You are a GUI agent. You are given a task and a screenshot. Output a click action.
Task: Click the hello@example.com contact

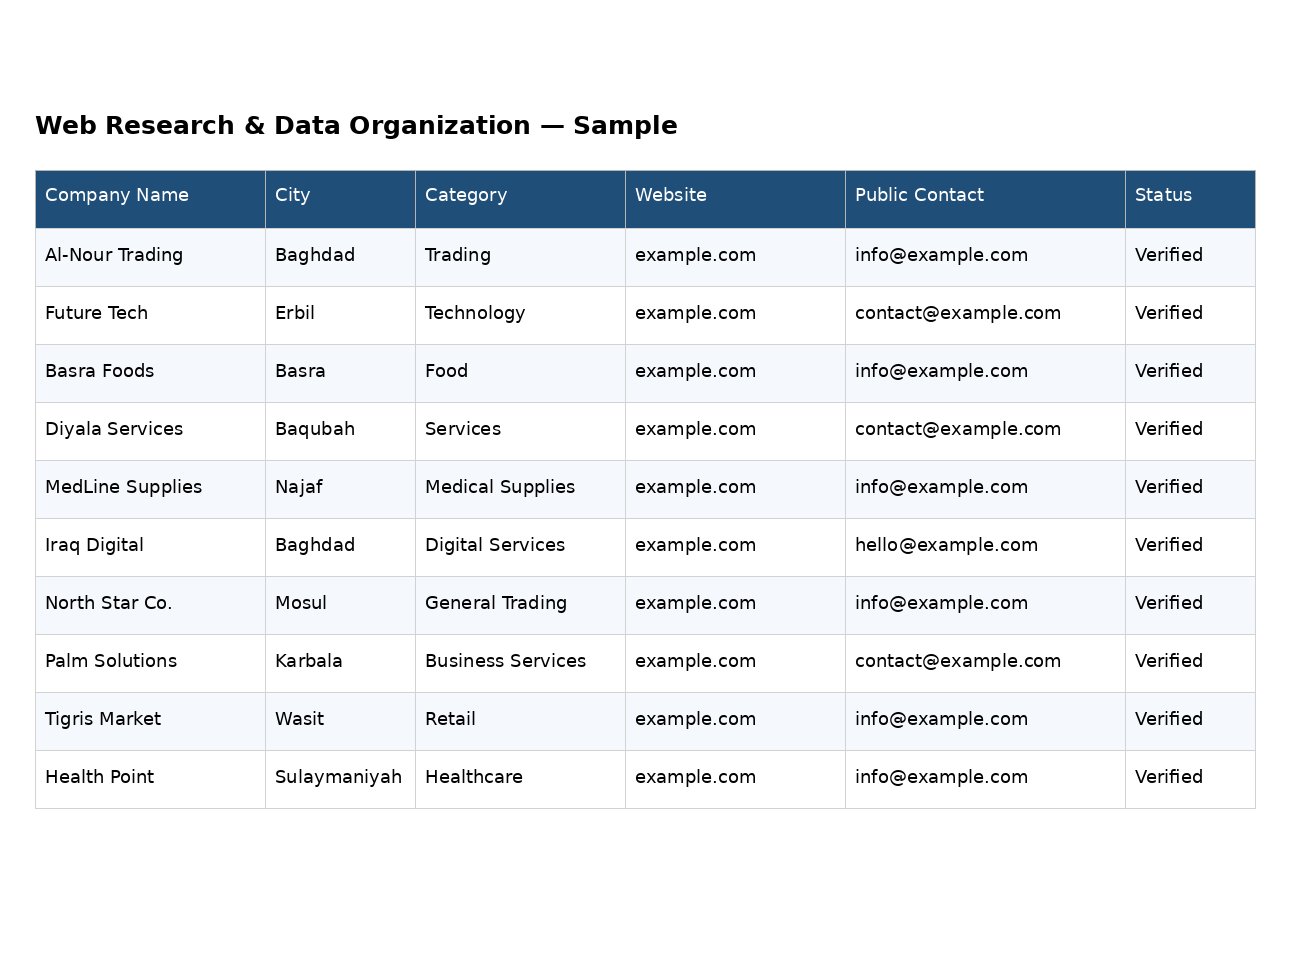click(946, 545)
